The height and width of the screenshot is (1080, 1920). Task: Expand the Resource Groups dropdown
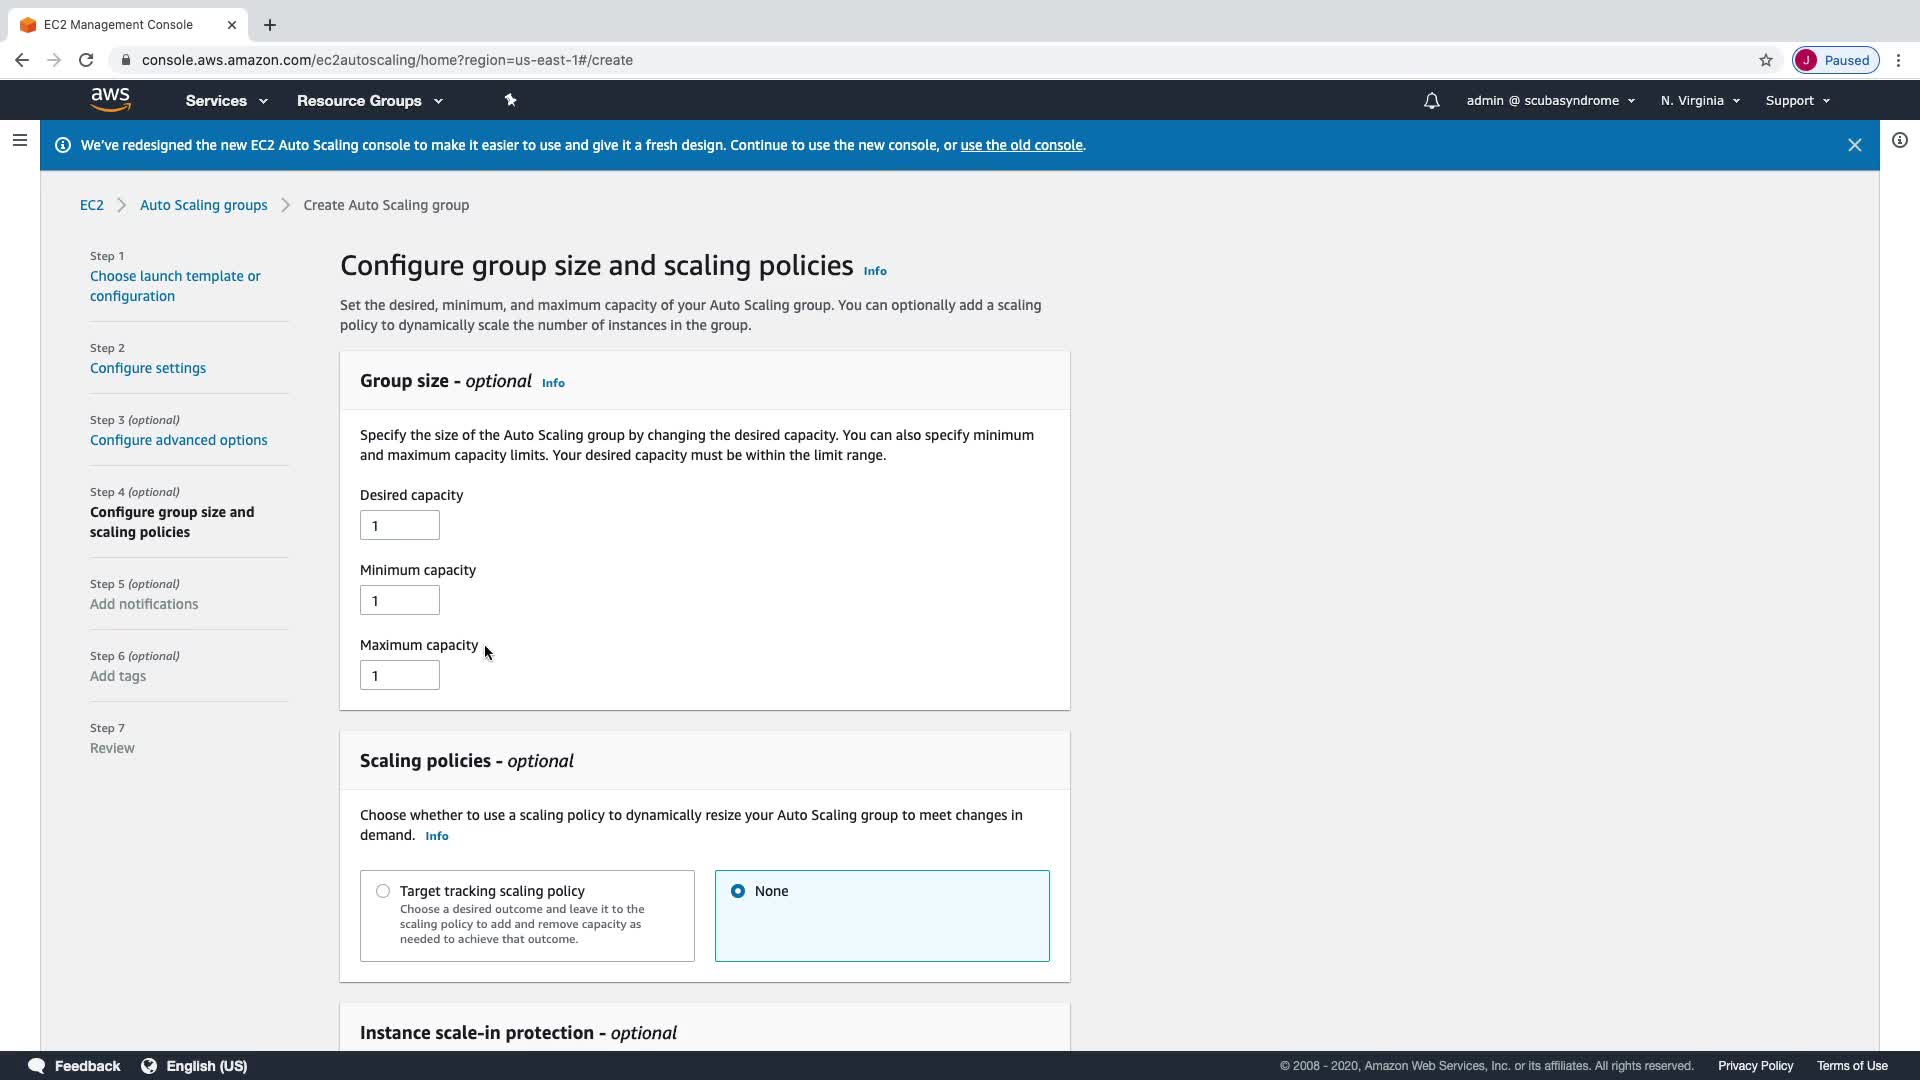coord(369,101)
